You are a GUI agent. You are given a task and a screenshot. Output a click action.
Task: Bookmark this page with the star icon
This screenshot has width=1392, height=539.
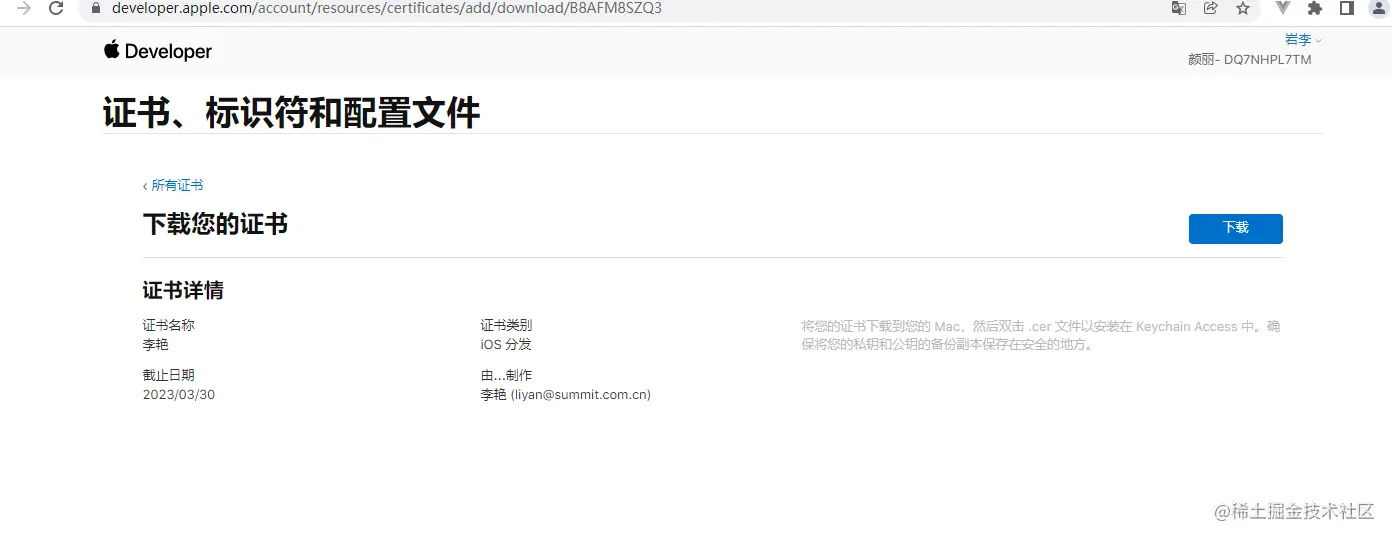(x=1243, y=8)
